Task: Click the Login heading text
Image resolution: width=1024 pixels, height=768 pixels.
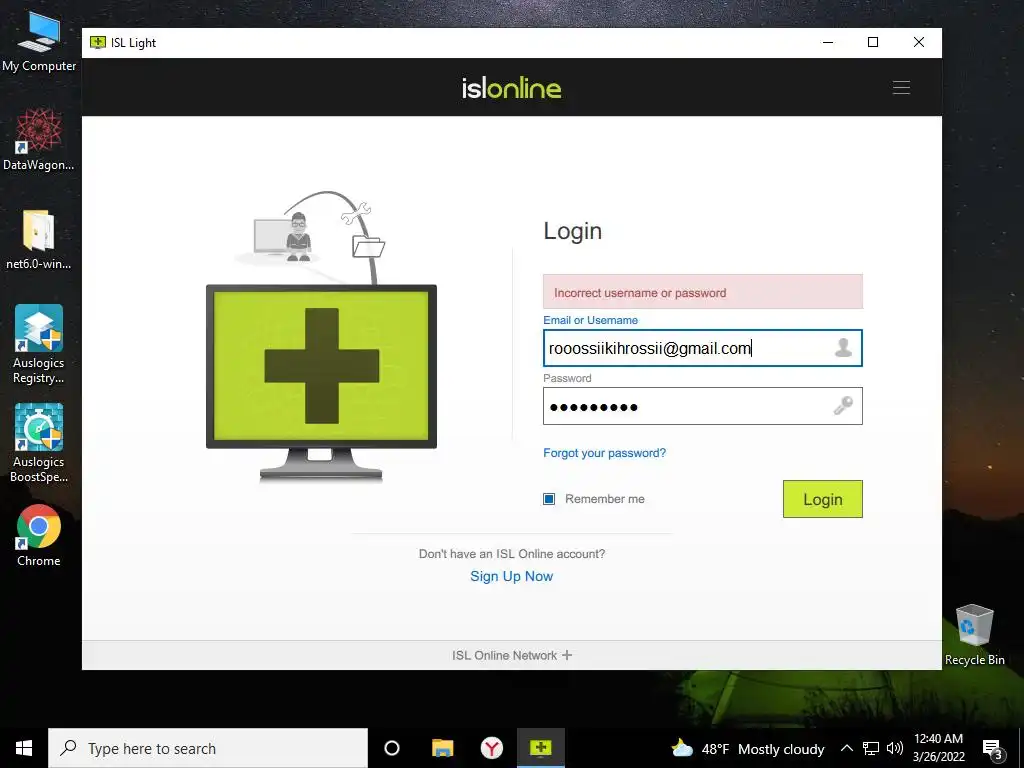Action: click(573, 231)
